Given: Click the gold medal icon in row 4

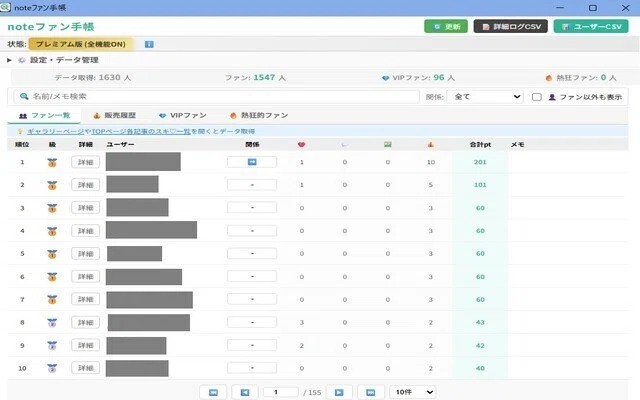Looking at the screenshot, I should coord(52,231).
